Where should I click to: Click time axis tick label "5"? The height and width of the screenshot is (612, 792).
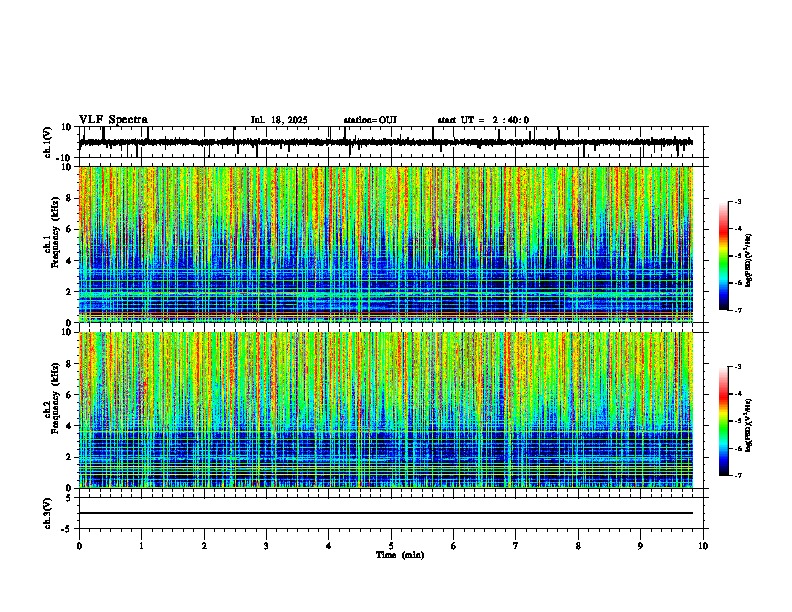point(391,546)
